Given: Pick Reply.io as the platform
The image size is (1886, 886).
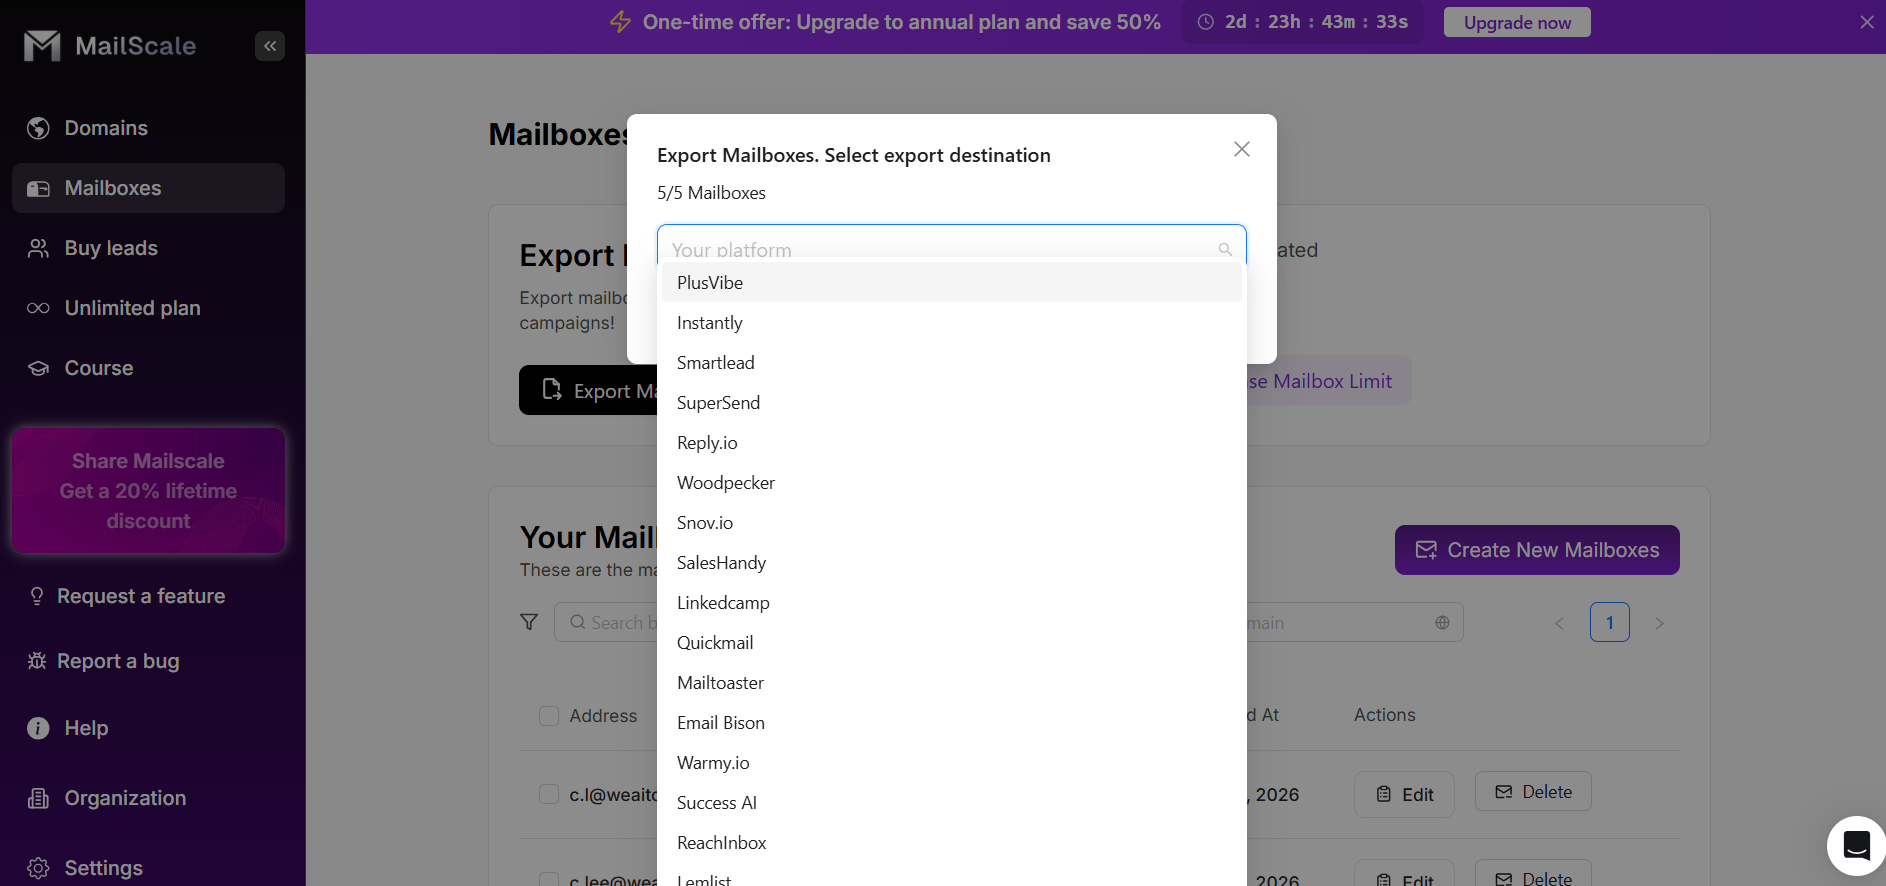Looking at the screenshot, I should (x=952, y=443).
